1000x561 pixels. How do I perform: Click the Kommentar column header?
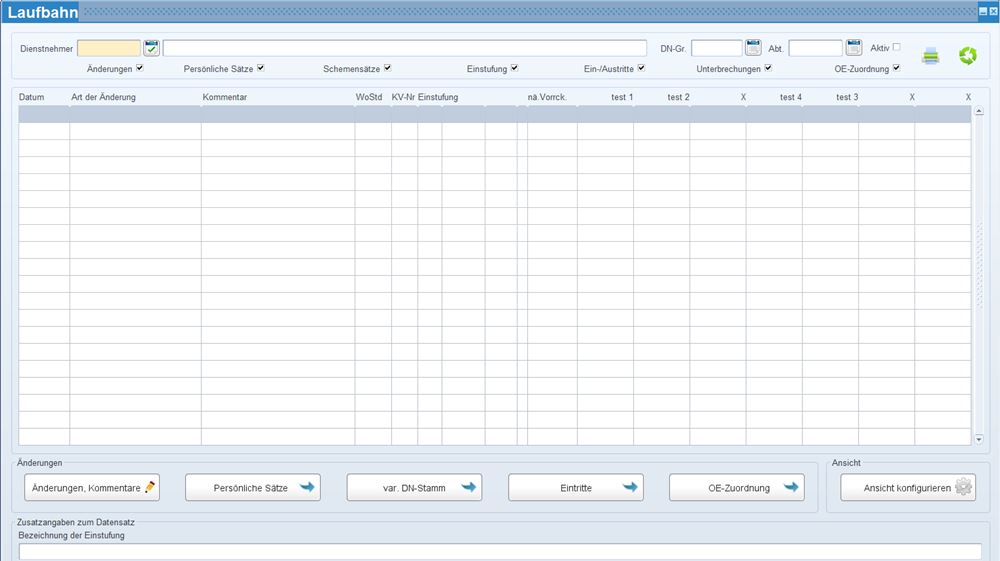(225, 97)
